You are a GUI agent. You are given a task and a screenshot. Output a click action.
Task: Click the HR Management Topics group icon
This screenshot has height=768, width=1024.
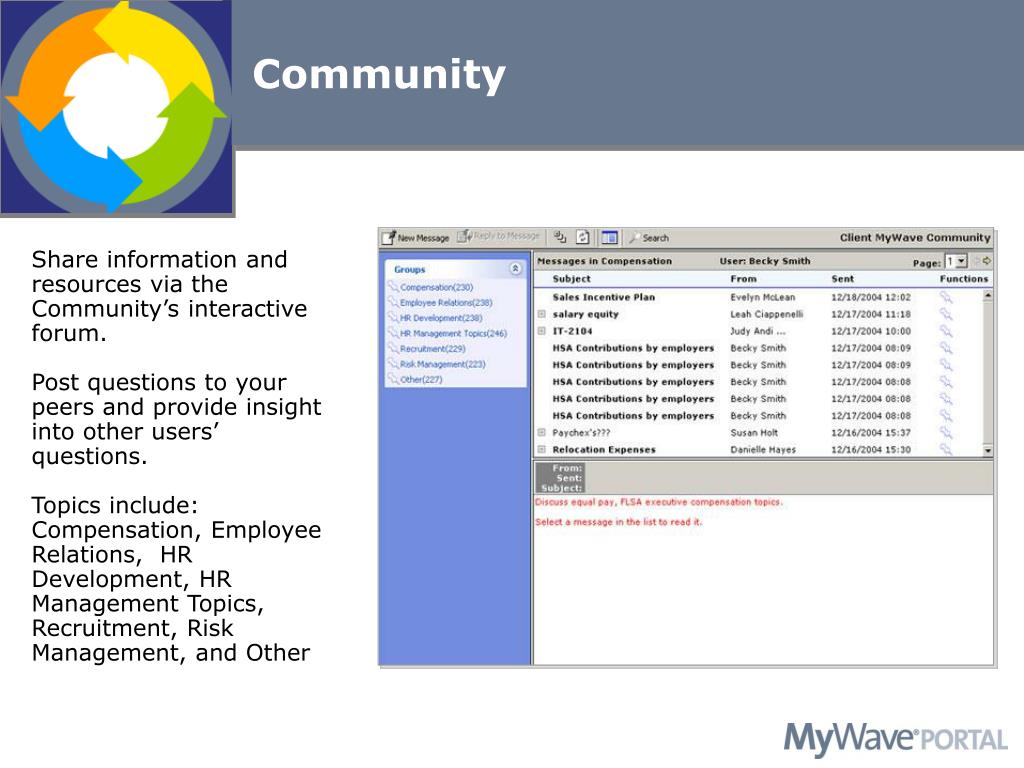coord(393,333)
